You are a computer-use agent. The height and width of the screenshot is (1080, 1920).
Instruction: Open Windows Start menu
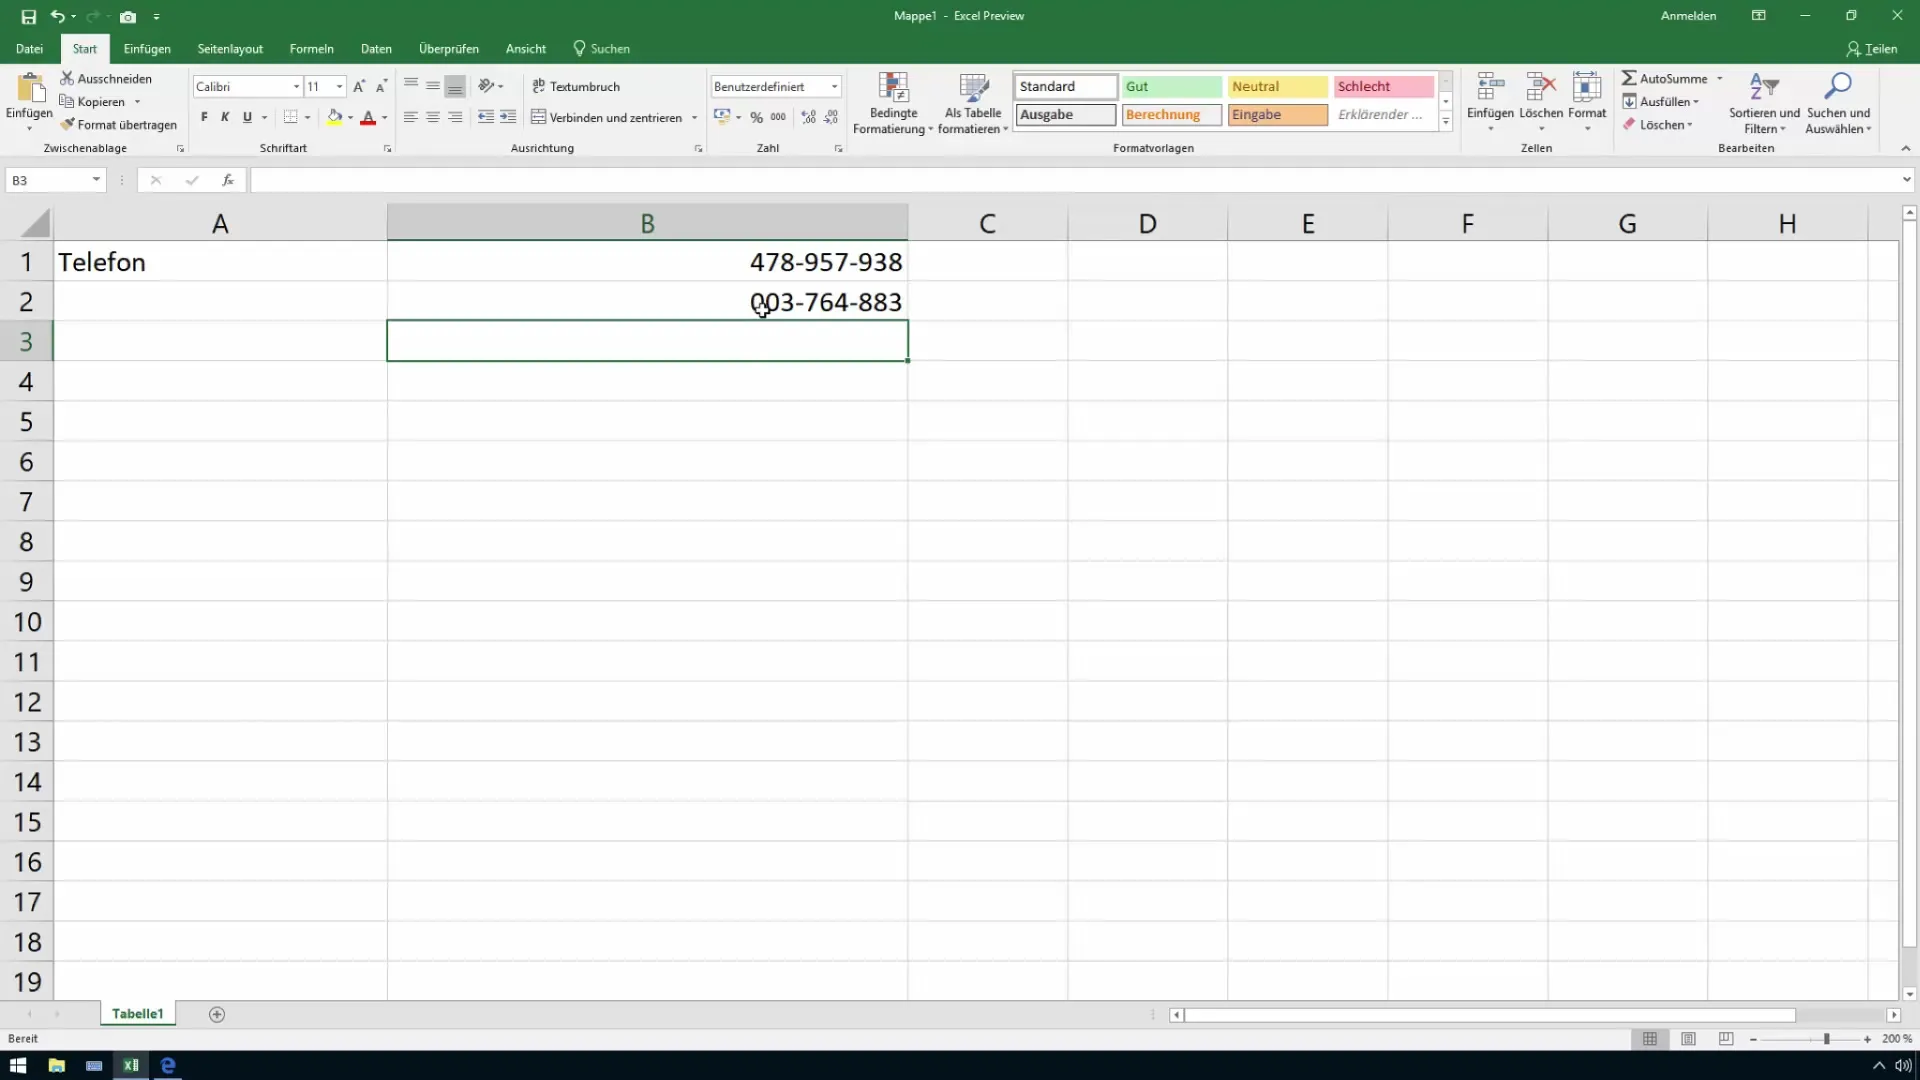tap(18, 1065)
